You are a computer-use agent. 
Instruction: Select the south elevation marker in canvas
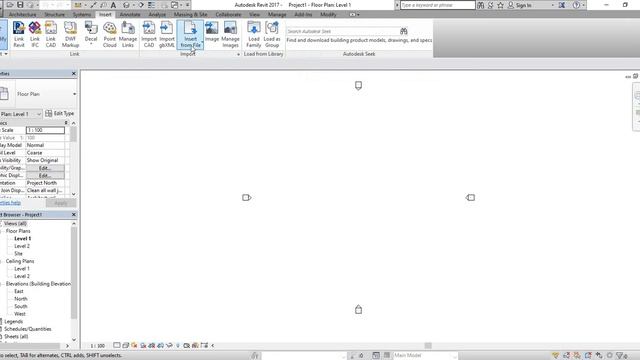point(358,309)
